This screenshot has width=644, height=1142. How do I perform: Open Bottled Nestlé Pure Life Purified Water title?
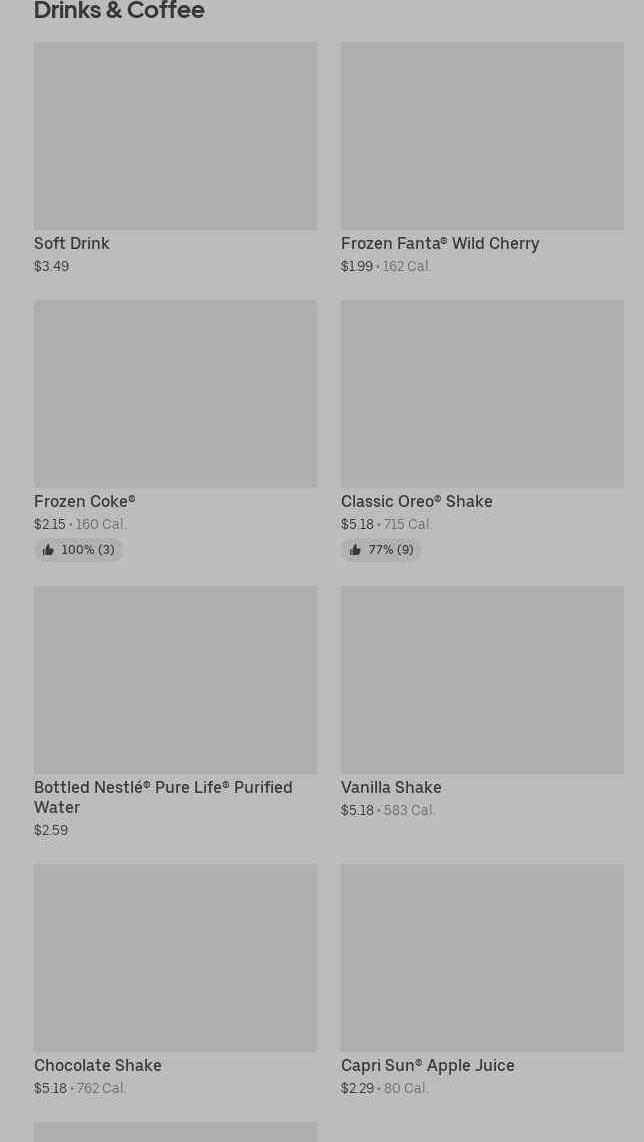(x=163, y=797)
